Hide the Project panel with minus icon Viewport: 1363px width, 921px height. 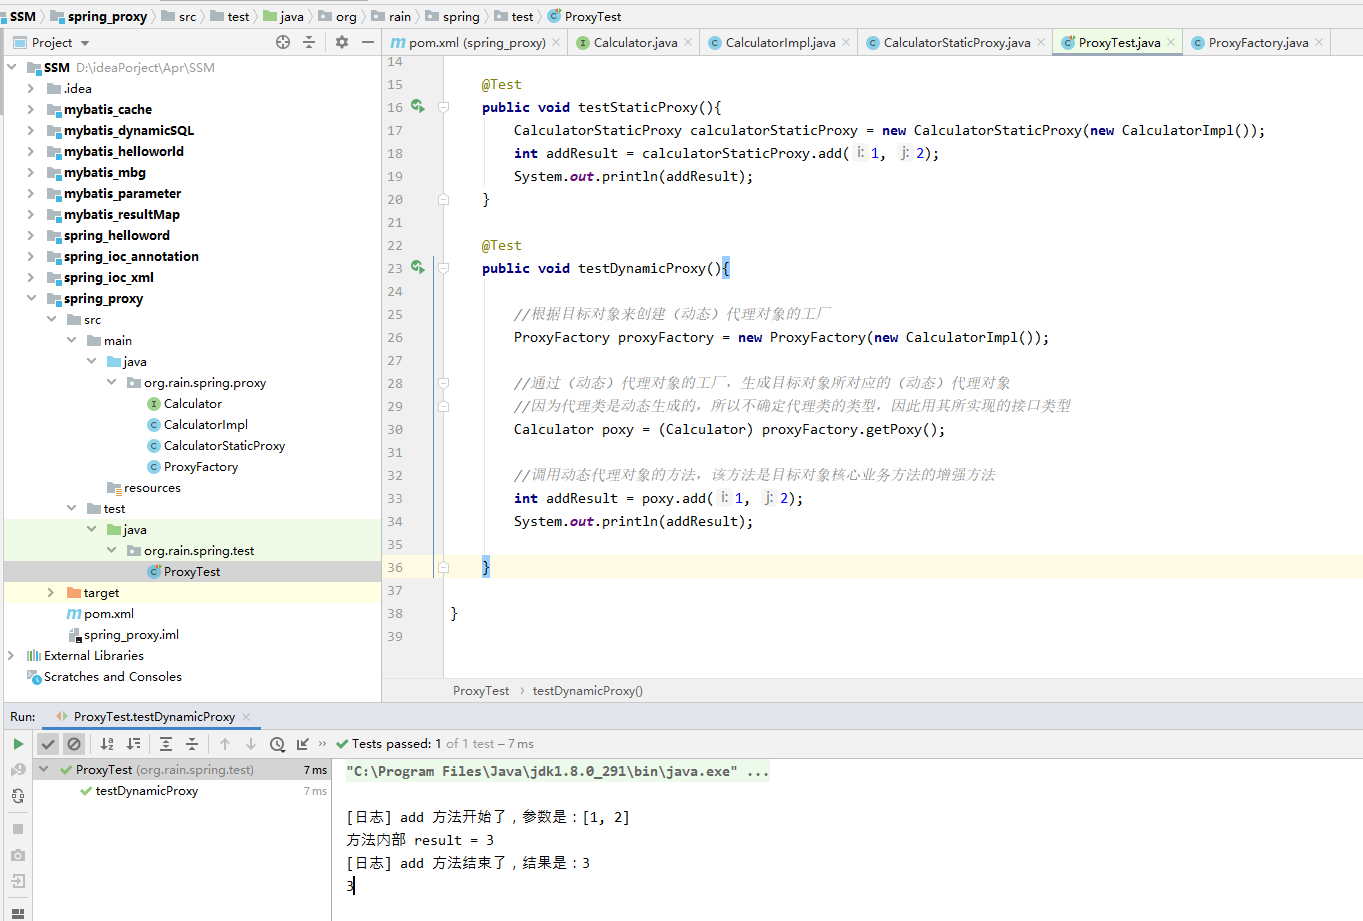[x=368, y=42]
